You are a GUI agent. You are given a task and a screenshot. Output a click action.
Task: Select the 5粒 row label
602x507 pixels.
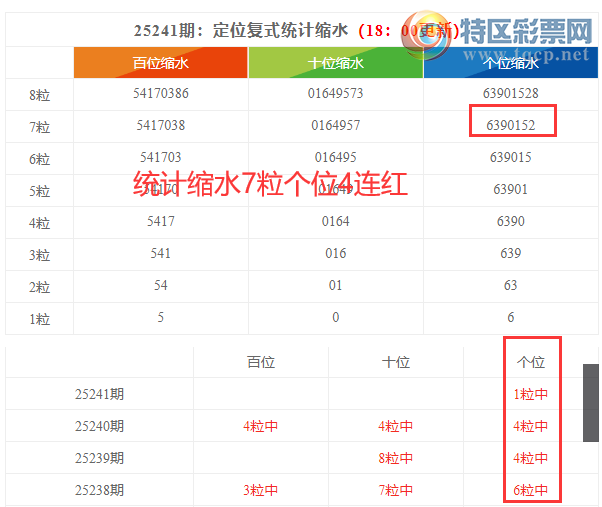pyautogui.click(x=40, y=191)
